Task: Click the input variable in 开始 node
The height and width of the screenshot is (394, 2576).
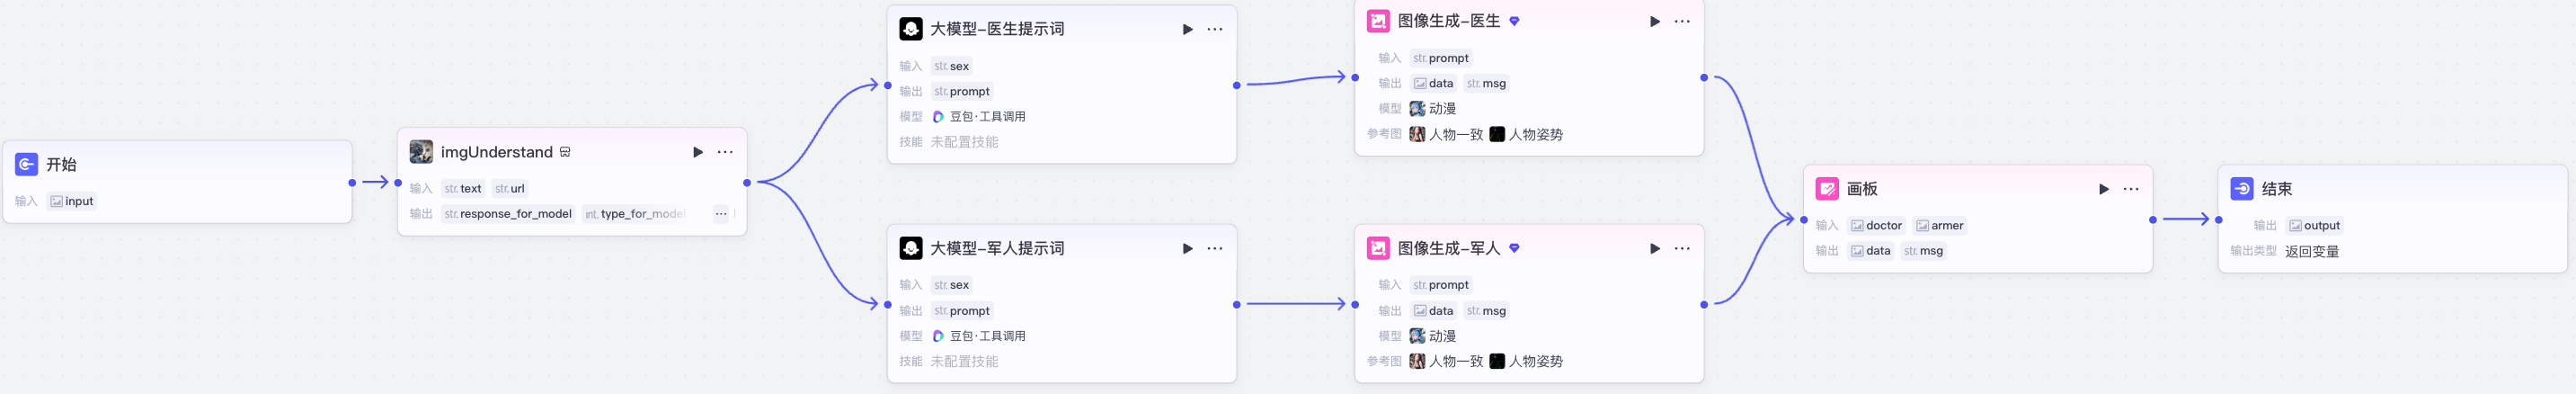Action: click(x=72, y=201)
